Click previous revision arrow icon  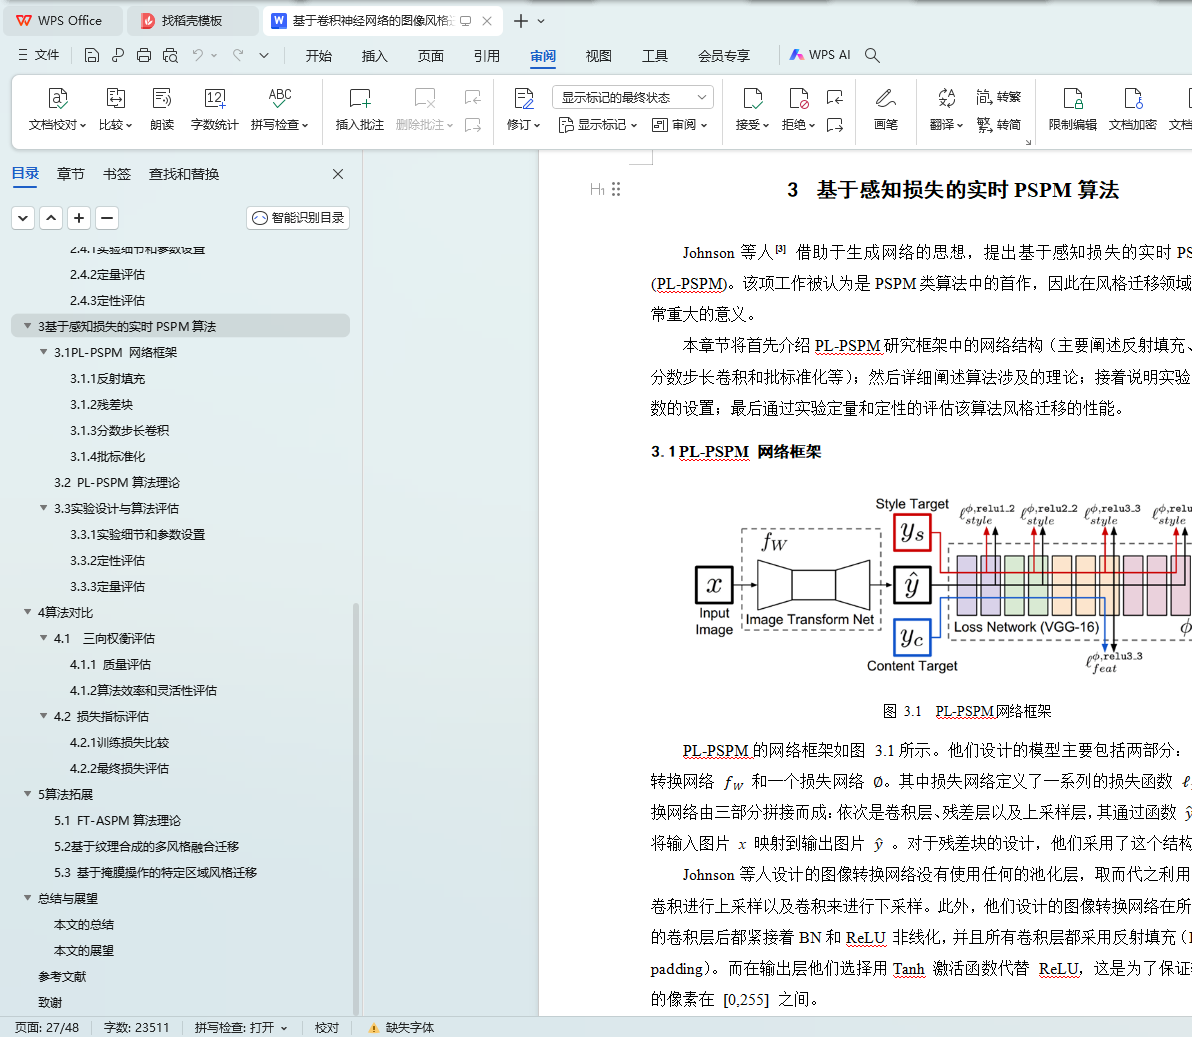tap(835, 97)
